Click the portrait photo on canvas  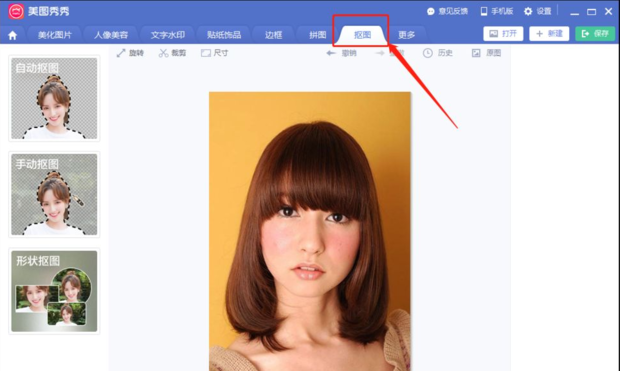[x=310, y=231]
